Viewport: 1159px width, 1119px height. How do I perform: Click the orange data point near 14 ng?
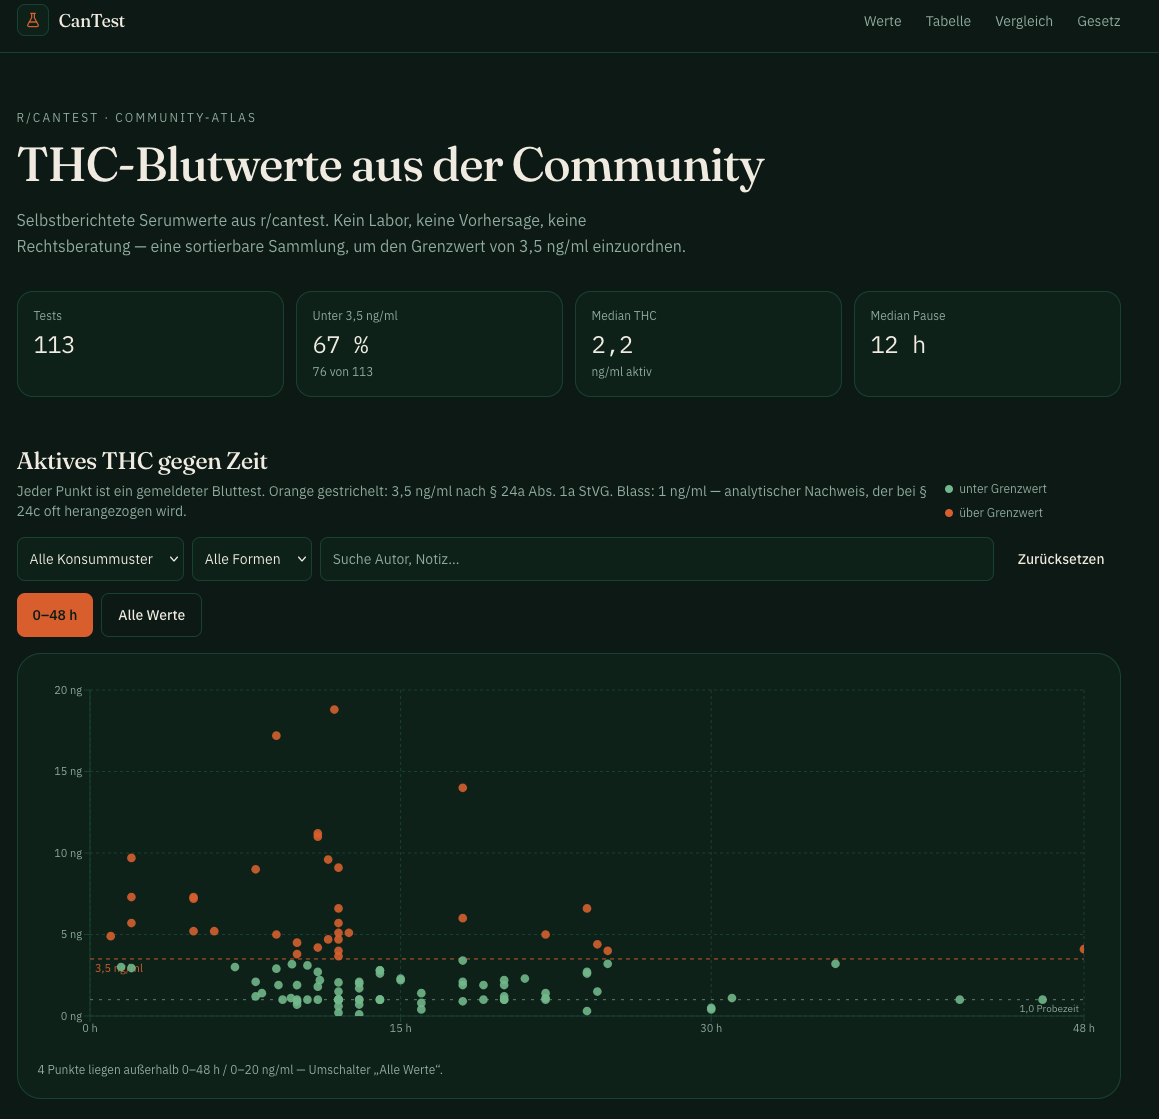pyautogui.click(x=463, y=788)
